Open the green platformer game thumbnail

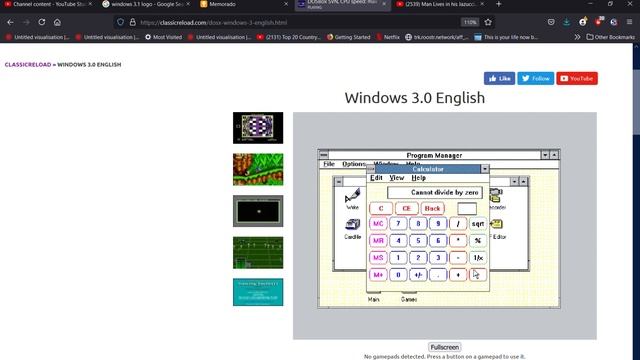258,169
